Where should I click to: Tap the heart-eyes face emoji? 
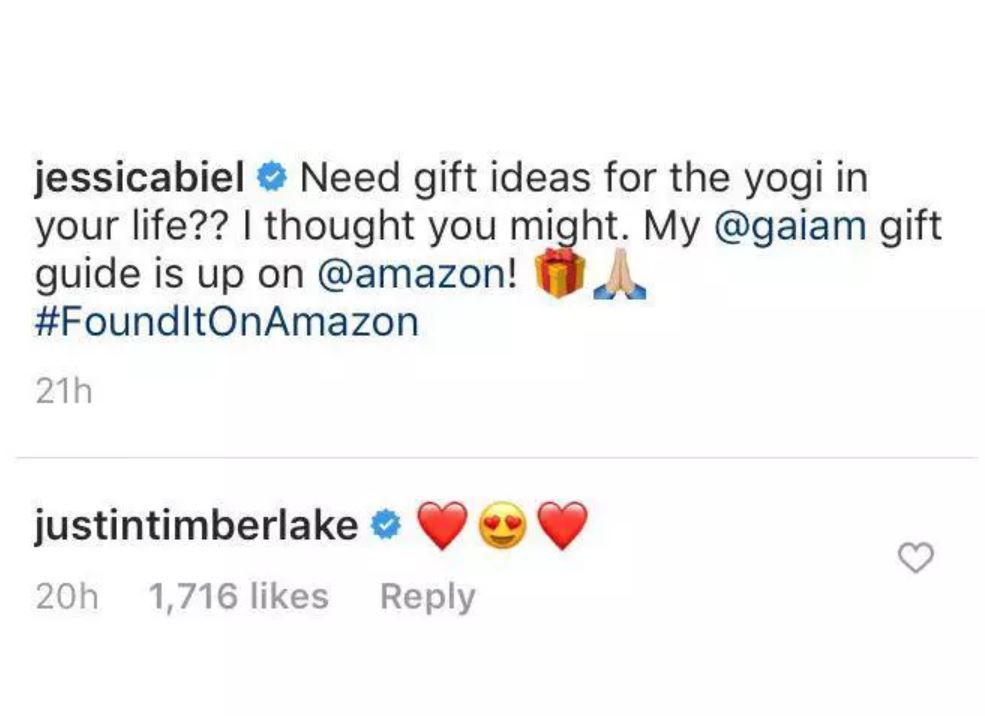tap(503, 526)
